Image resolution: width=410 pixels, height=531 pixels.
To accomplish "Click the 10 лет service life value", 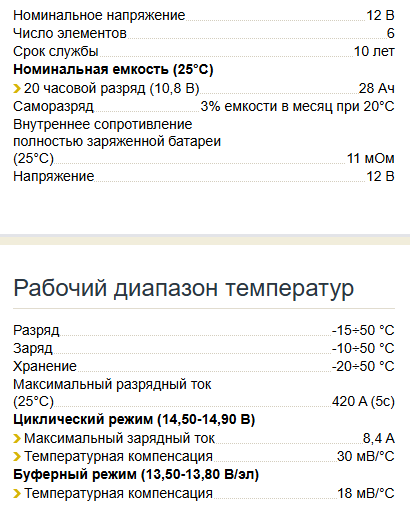I will click(374, 51).
